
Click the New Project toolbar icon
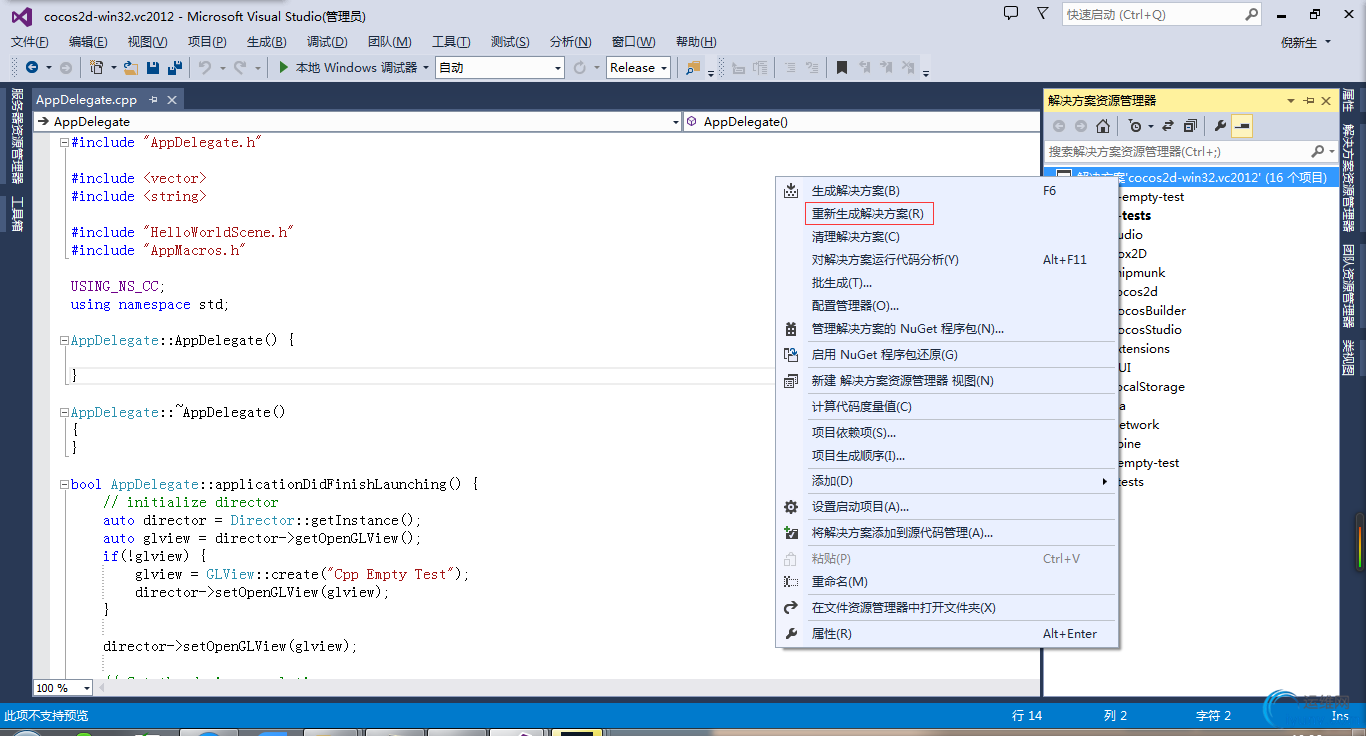click(96, 67)
